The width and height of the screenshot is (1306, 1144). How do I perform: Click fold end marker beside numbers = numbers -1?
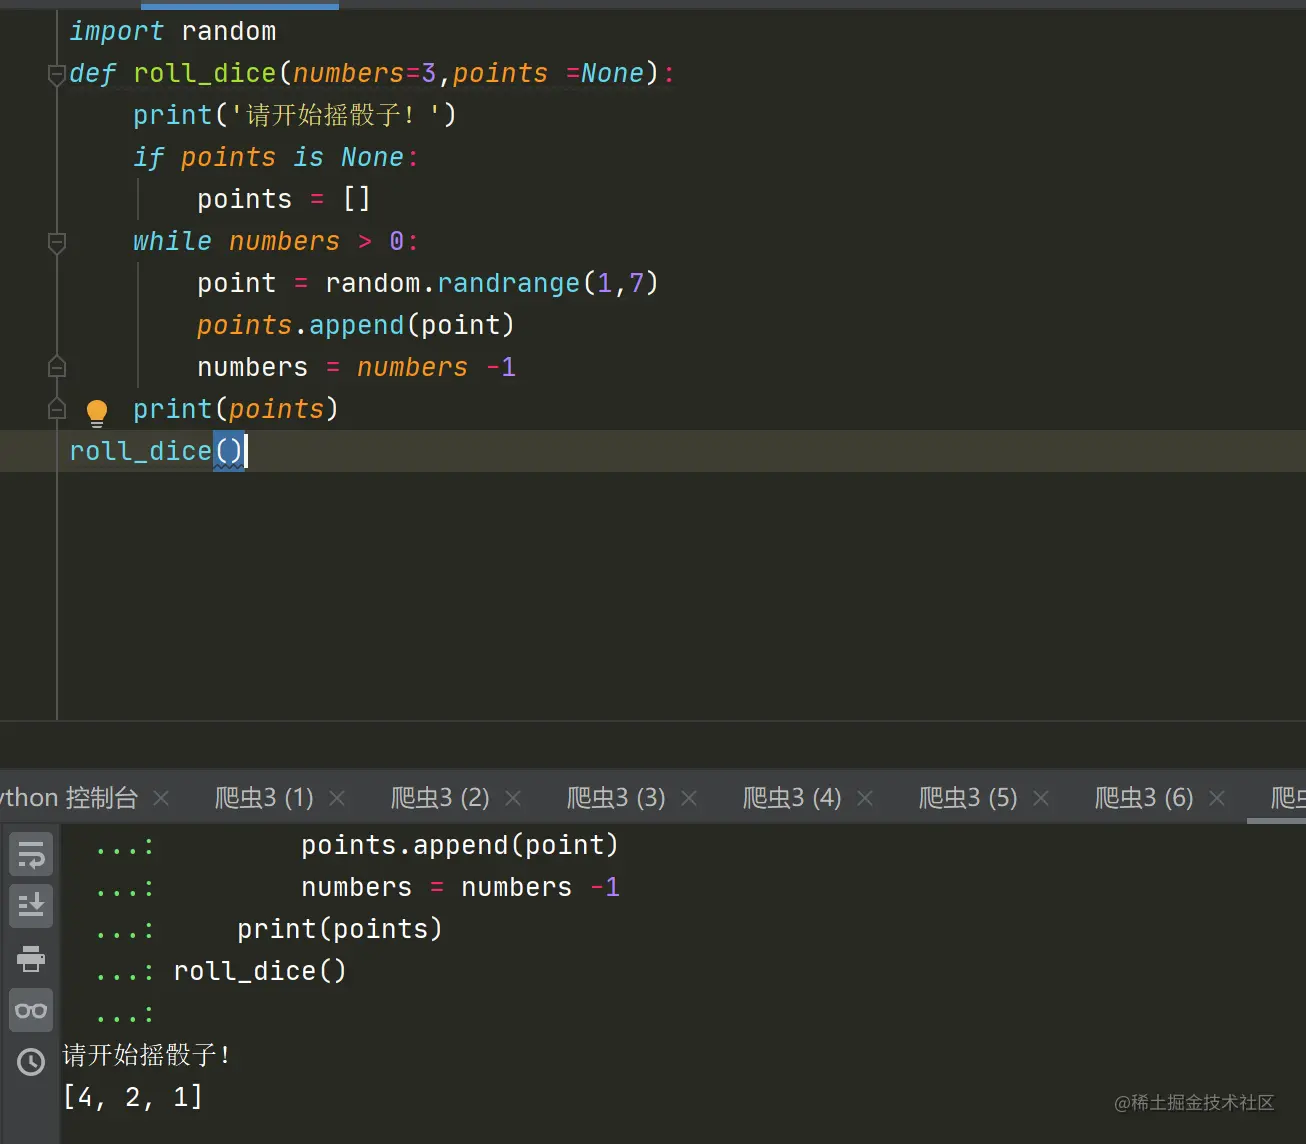[57, 367]
